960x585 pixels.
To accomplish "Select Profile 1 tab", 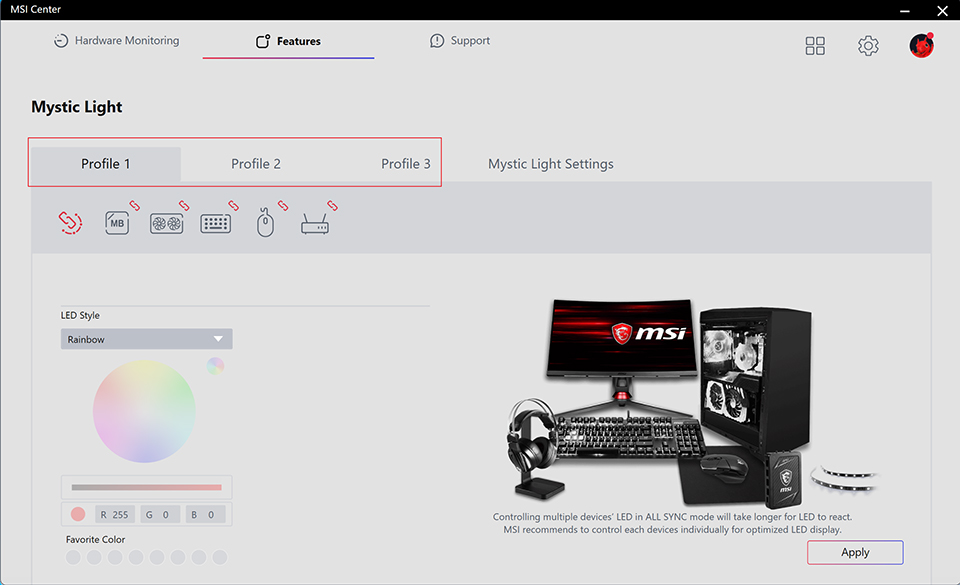I will (105, 164).
